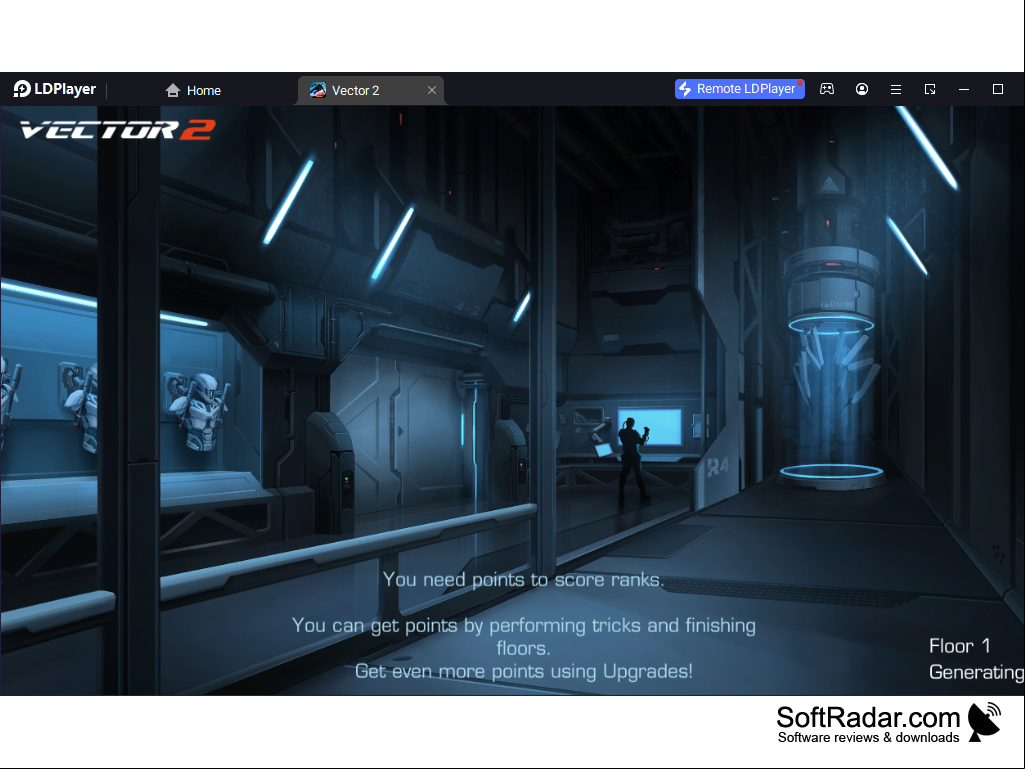
Task: Maximize the LDPlayer window
Action: (x=998, y=89)
